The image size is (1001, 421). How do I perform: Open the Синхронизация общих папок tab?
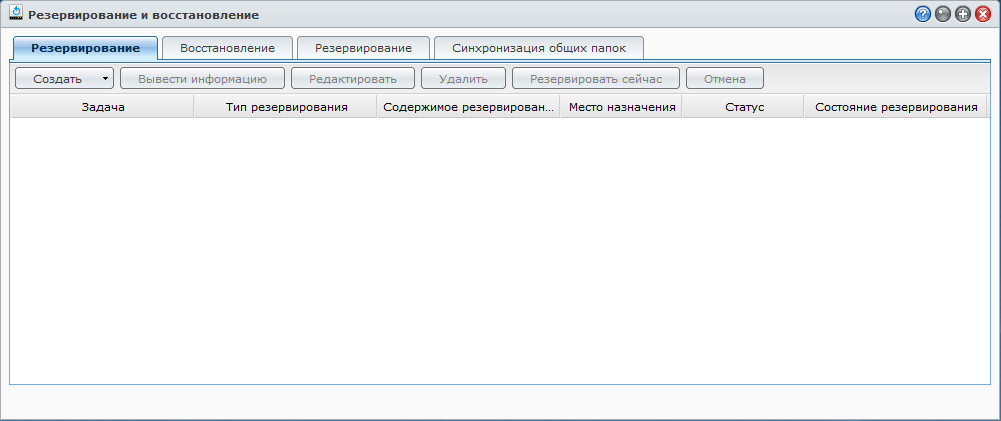coord(539,48)
